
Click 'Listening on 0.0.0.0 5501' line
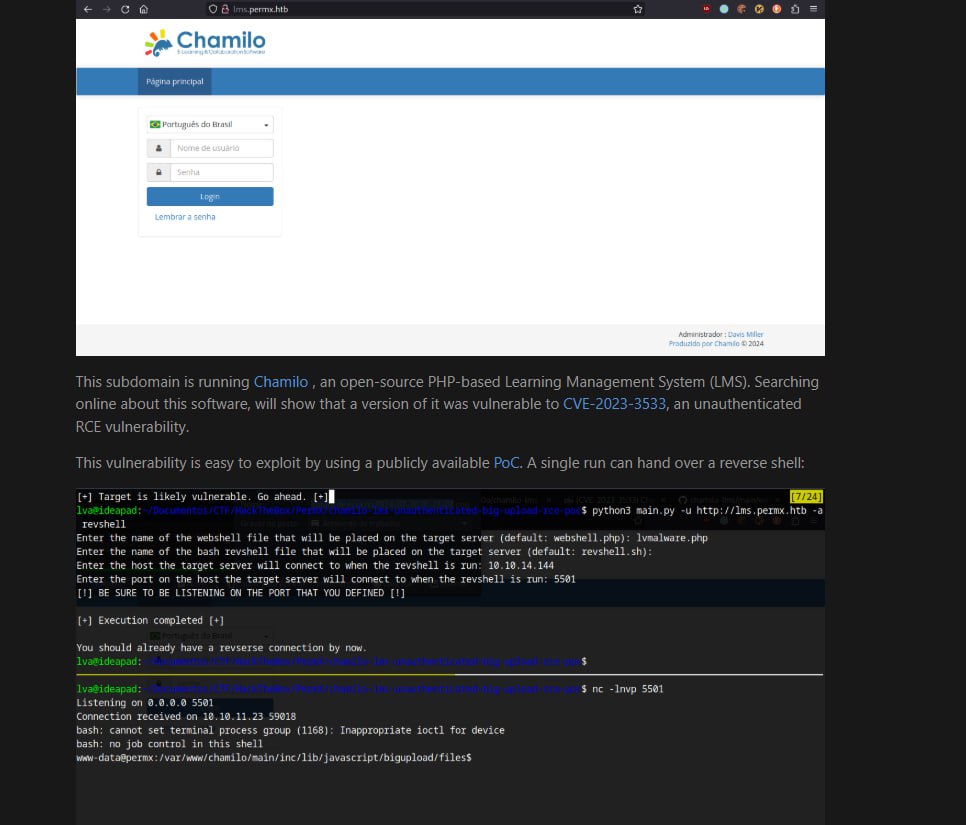tap(145, 702)
